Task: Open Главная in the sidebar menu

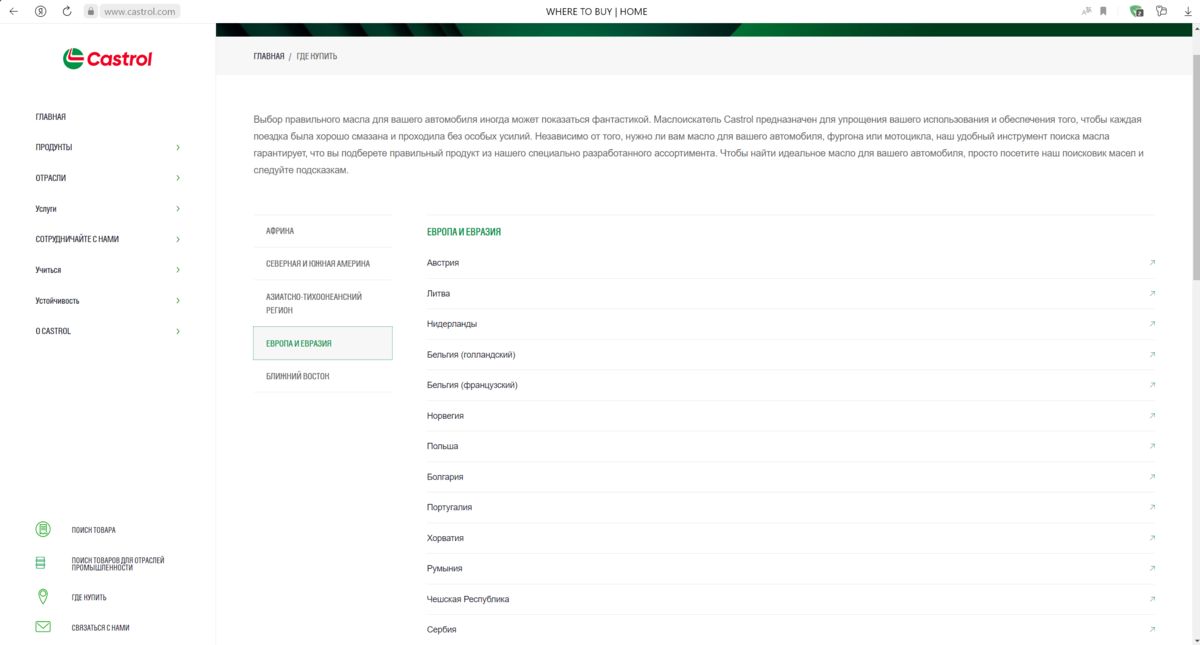Action: coord(51,117)
